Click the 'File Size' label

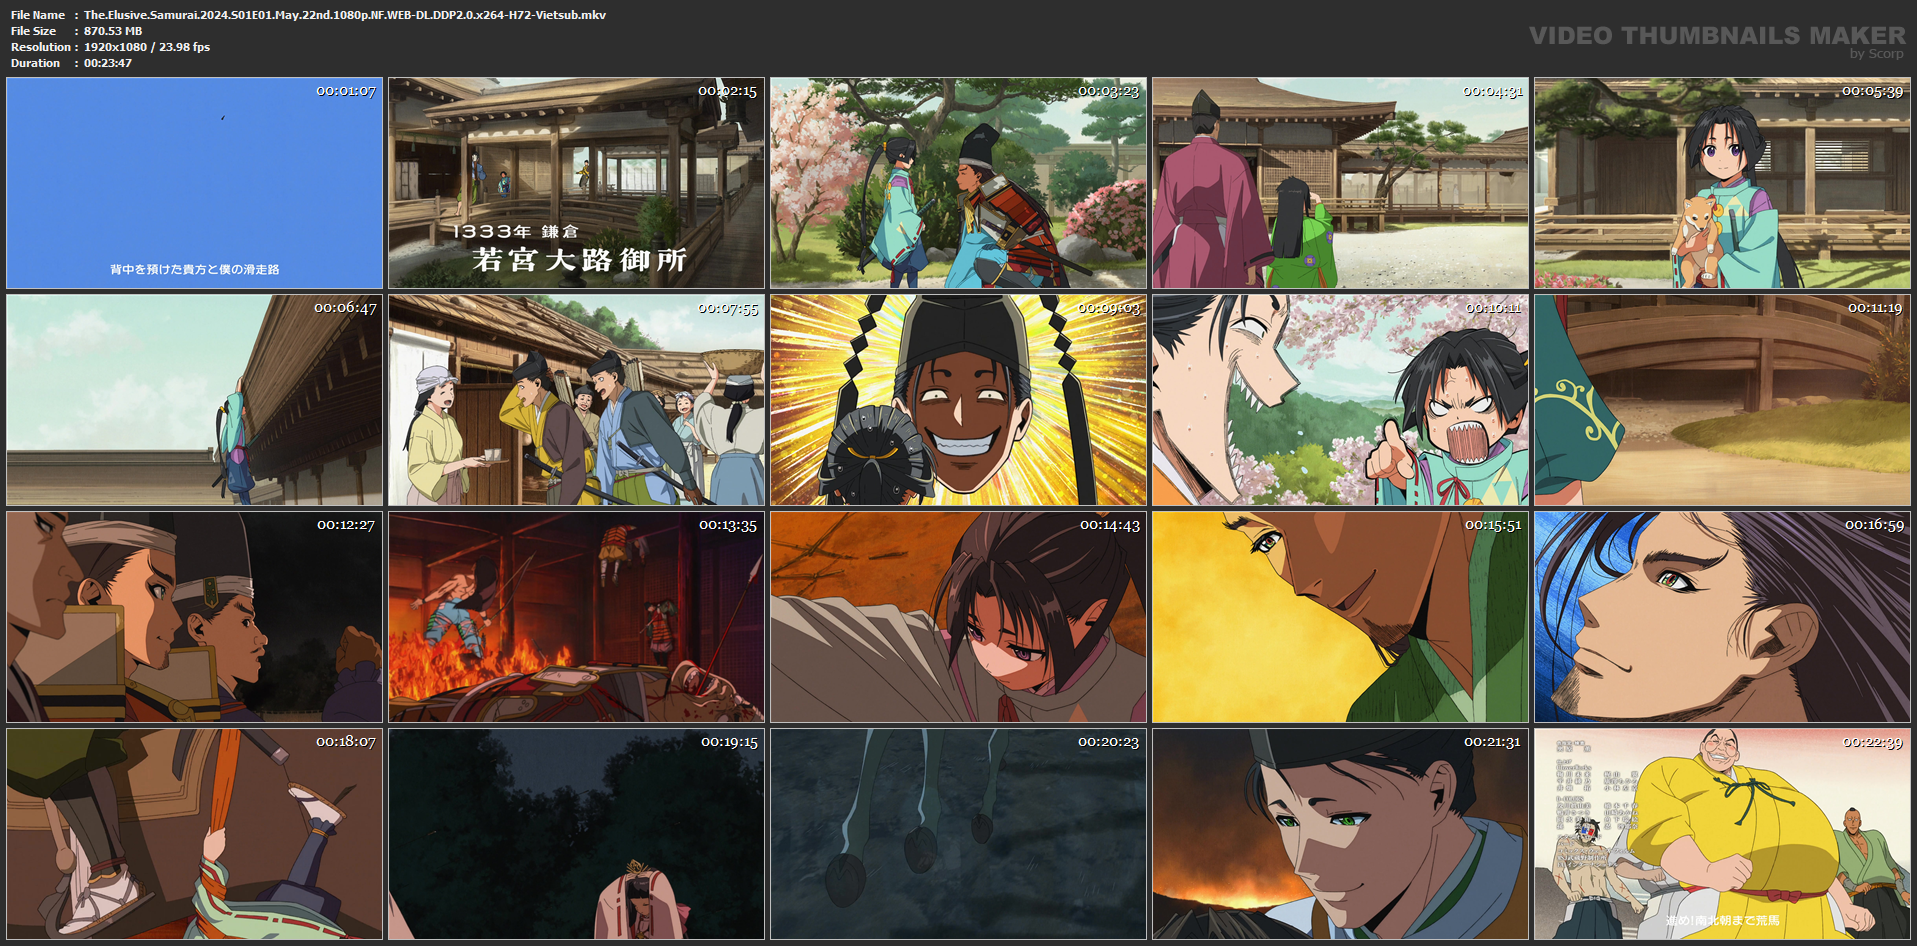33,31
